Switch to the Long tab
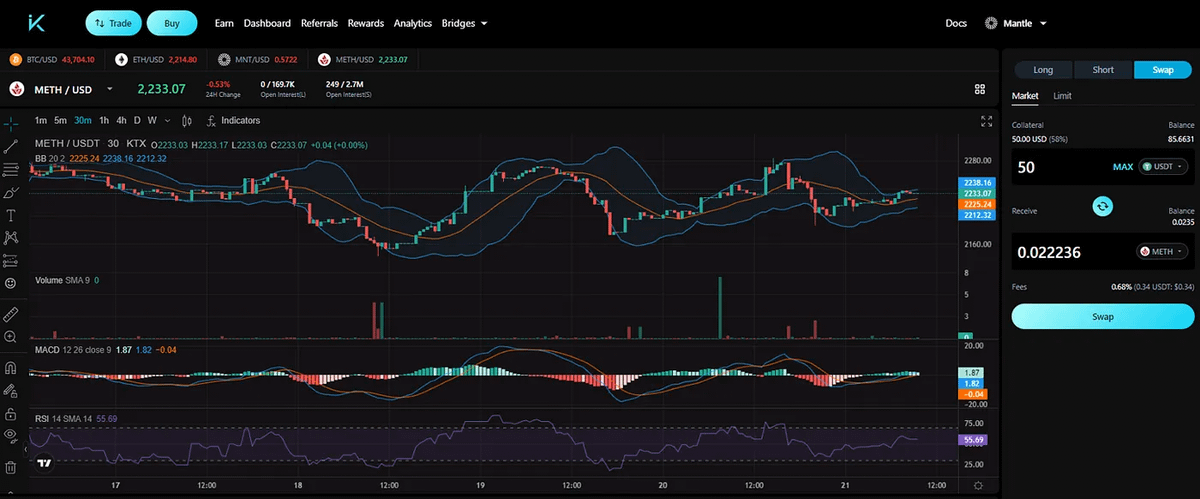 pos(1043,69)
